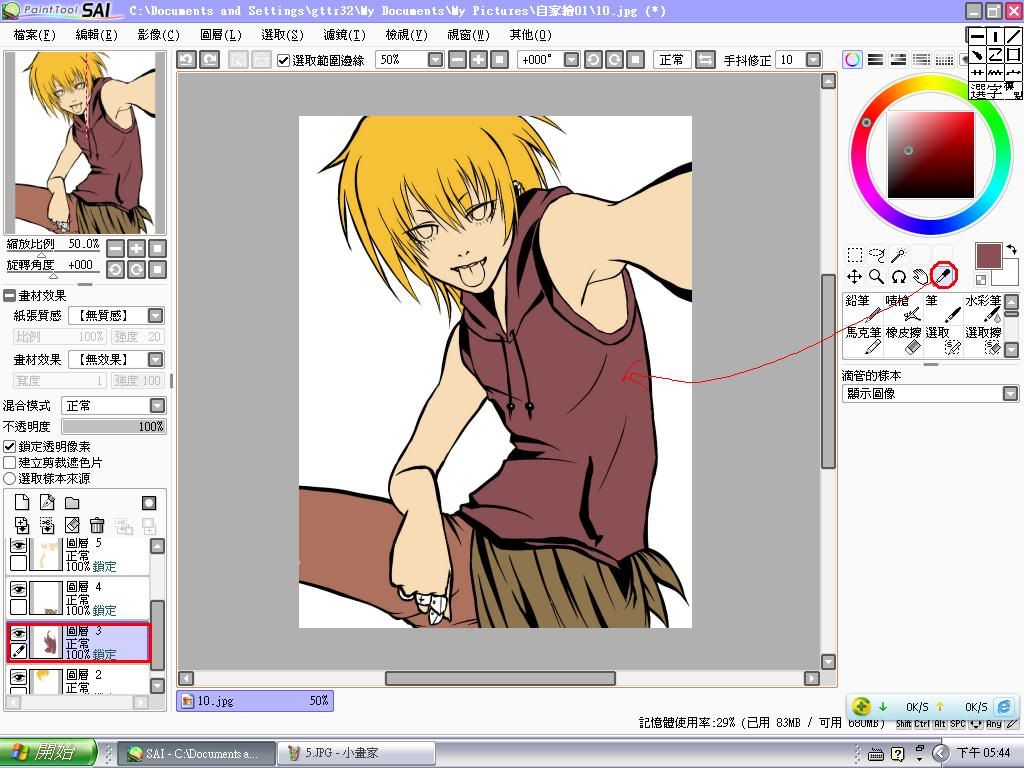Select the rectangular selection tool
The width and height of the screenshot is (1024, 768).
[x=855, y=255]
